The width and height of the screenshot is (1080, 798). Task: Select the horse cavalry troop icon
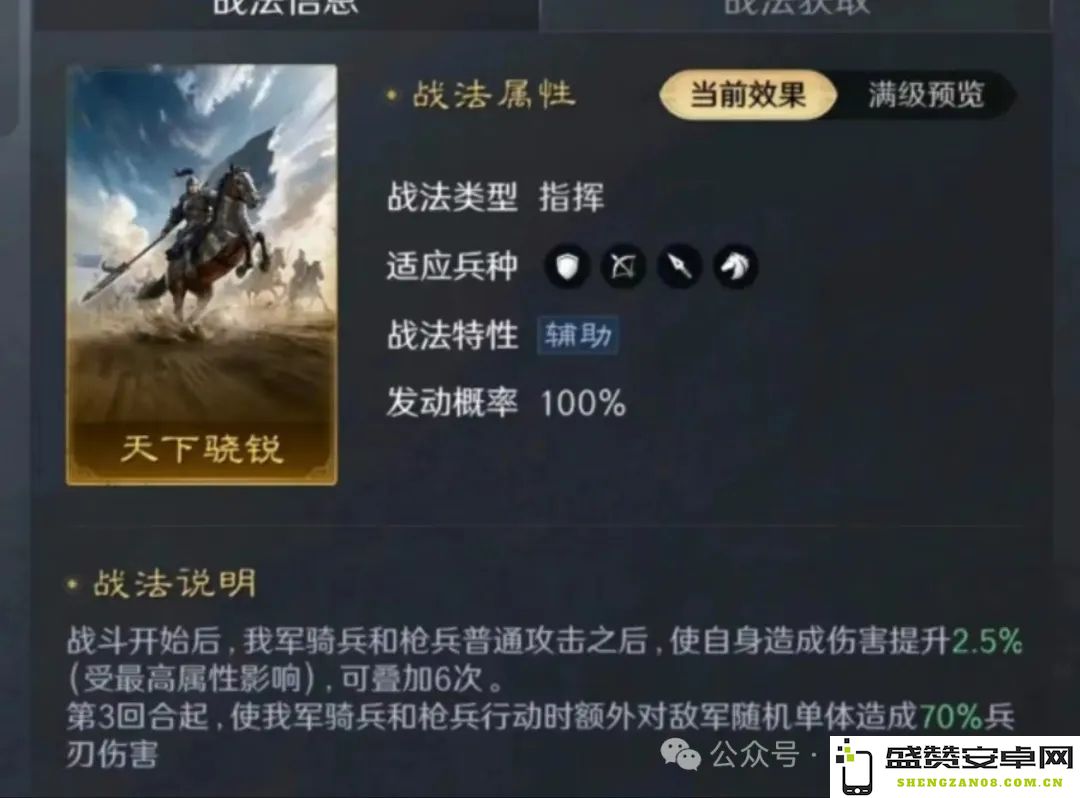(735, 266)
